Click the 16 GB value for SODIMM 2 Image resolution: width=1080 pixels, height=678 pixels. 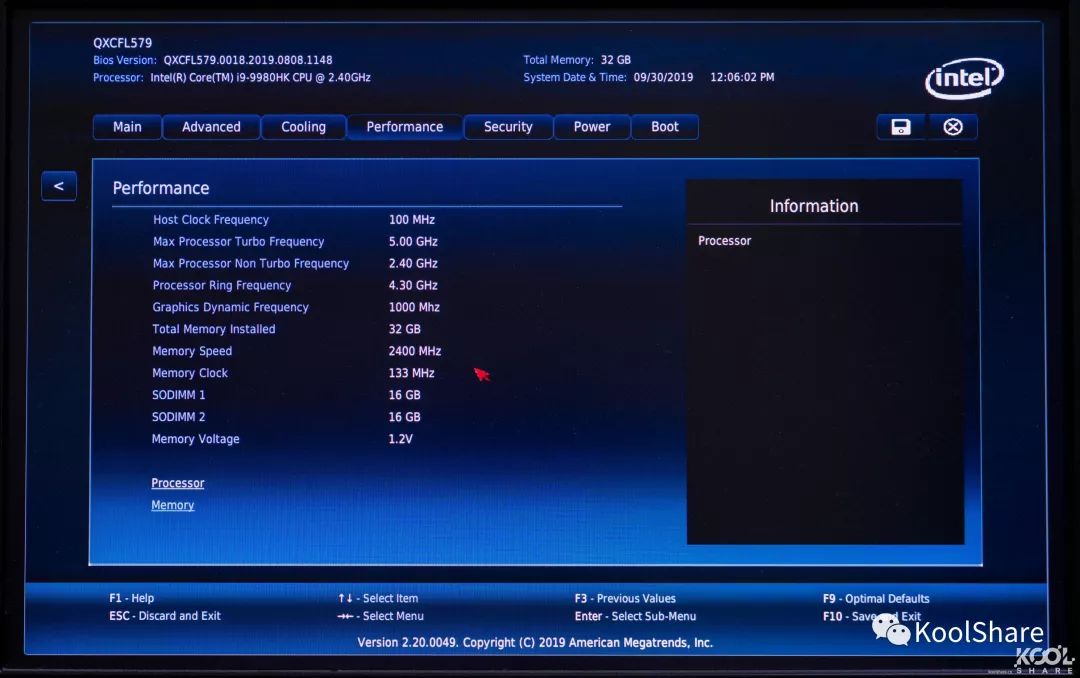click(x=404, y=417)
